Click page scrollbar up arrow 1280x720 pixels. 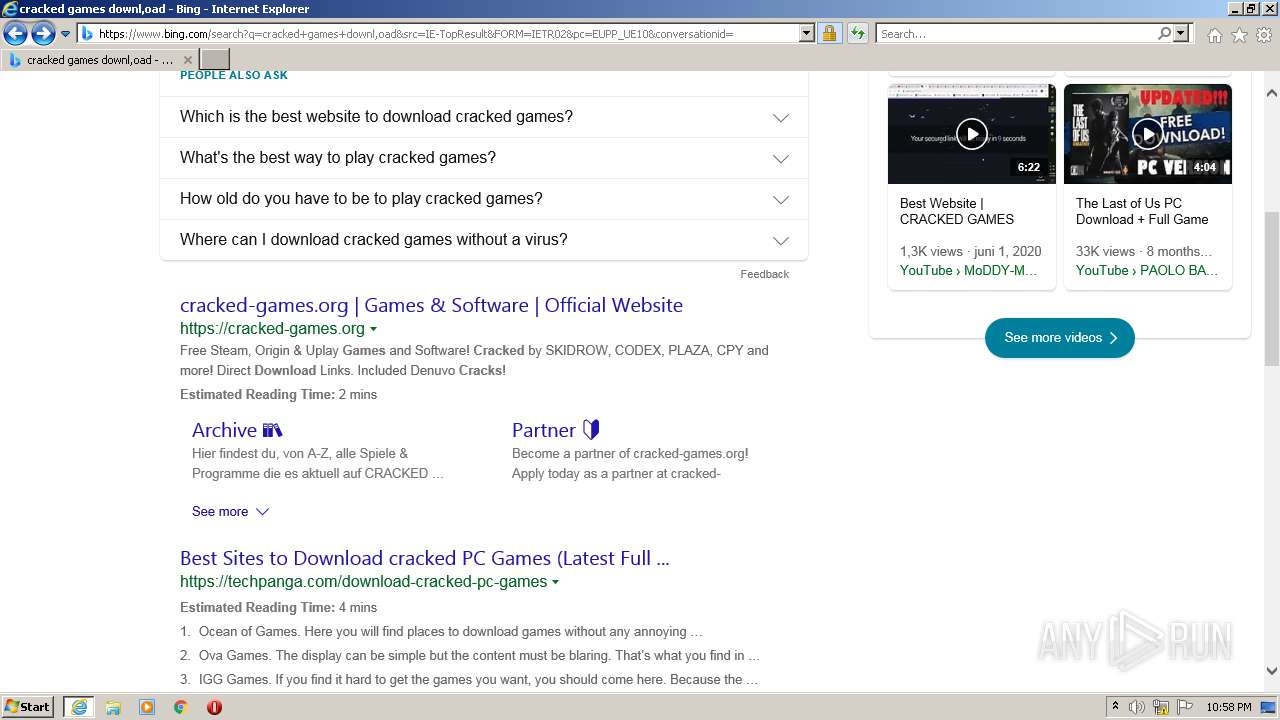tap(1272, 93)
